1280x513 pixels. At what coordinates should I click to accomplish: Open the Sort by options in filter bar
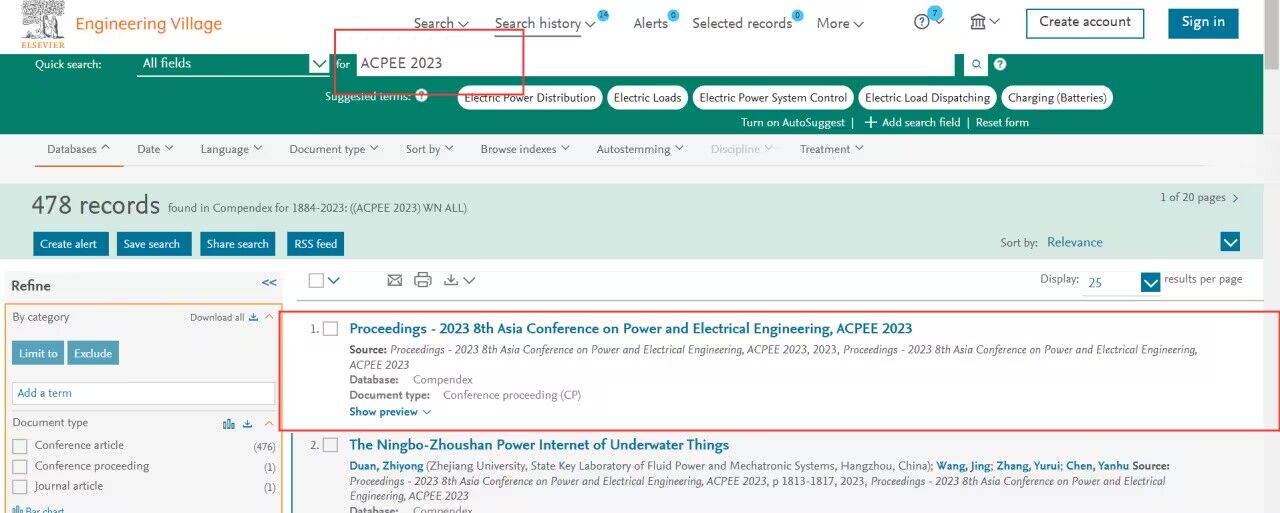tap(430, 149)
